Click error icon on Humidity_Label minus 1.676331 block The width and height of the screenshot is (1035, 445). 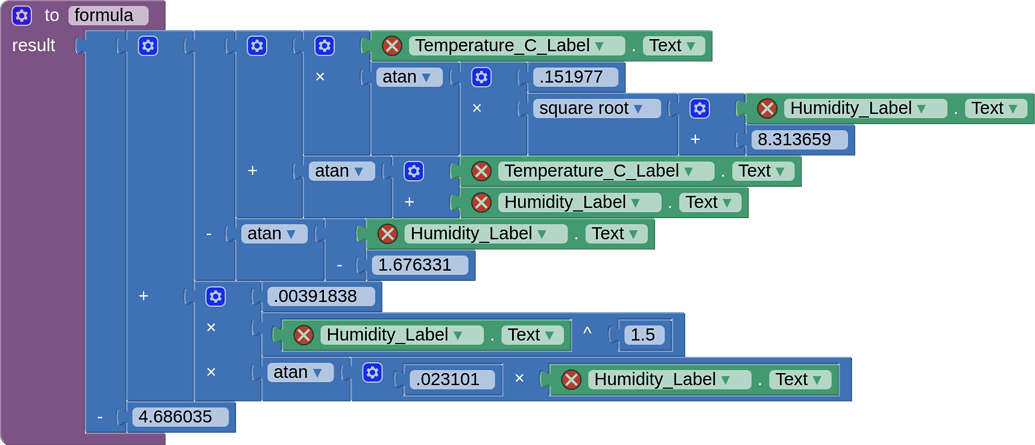[x=387, y=234]
